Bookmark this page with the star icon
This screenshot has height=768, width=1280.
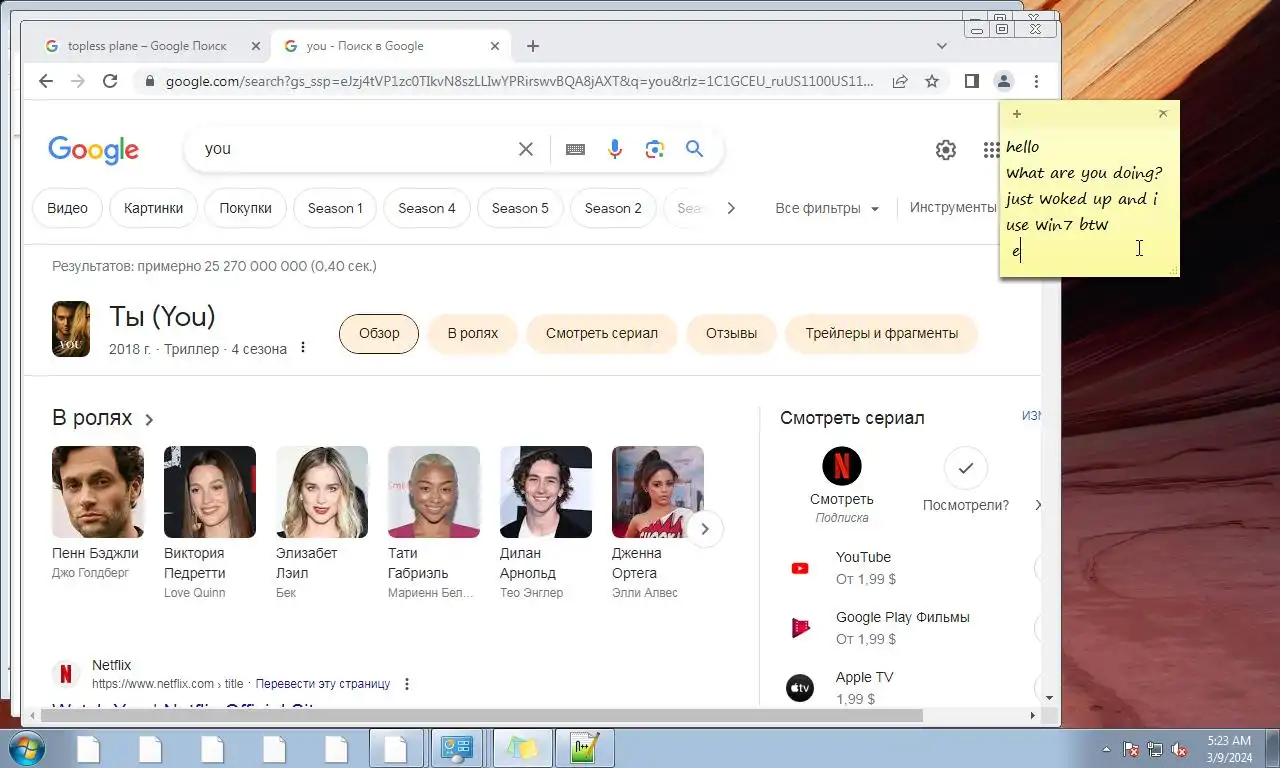[932, 81]
